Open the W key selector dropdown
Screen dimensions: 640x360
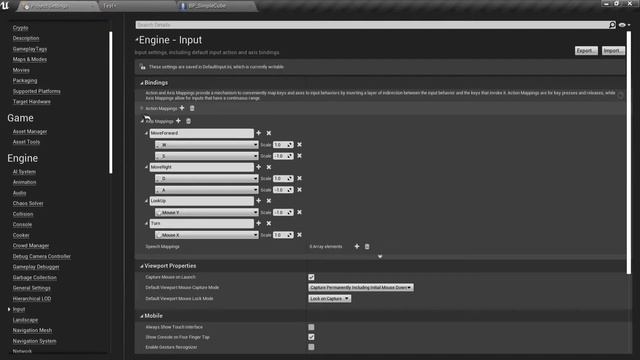tap(207, 145)
